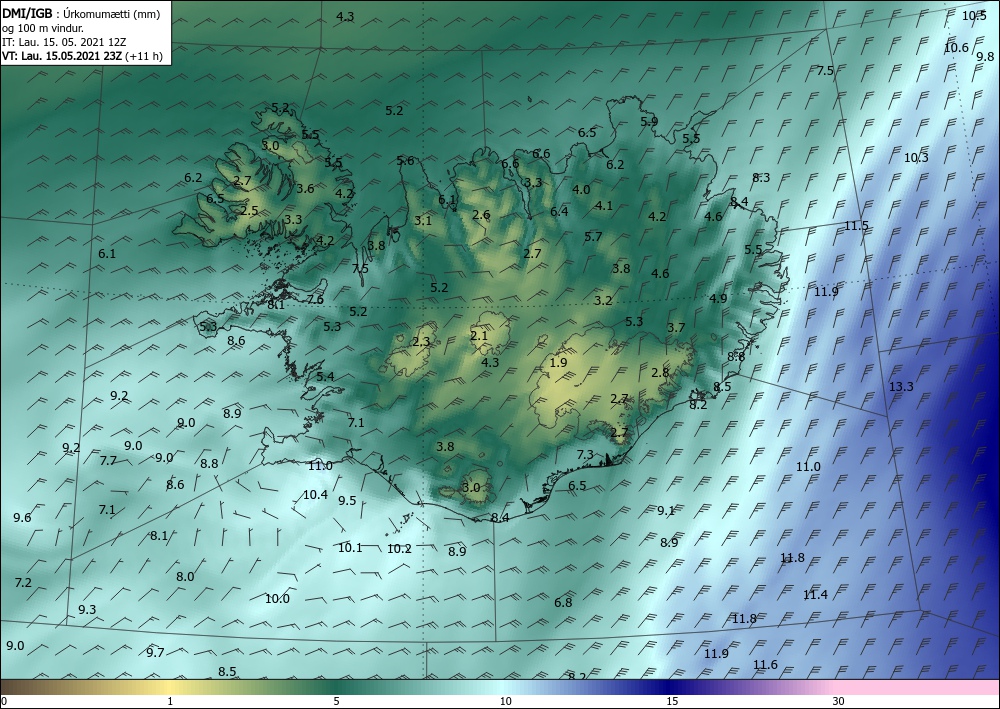Viewport: 1000px width, 709px height.
Task: Click the 9.5 precipitation value
Action: tap(347, 501)
